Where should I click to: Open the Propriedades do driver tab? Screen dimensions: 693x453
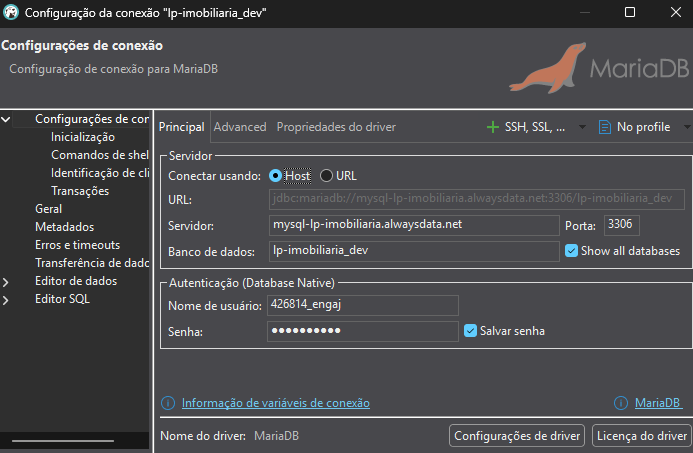pyautogui.click(x=336, y=127)
